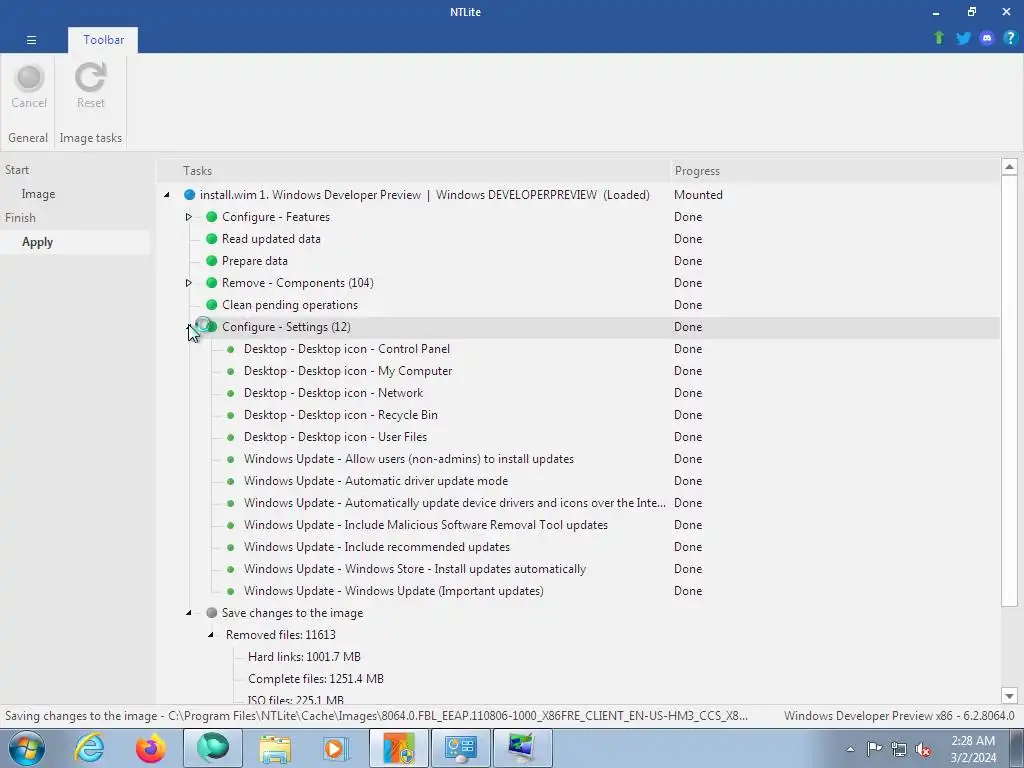Click green dot beside Desktop icon - Recycle Bin
This screenshot has width=1024, height=768.
(x=231, y=415)
